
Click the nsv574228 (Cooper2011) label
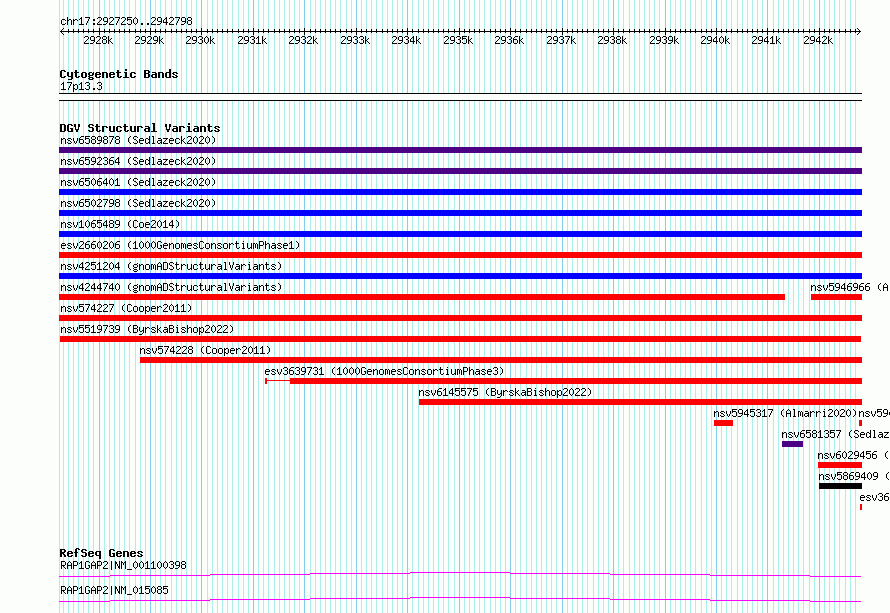(205, 350)
